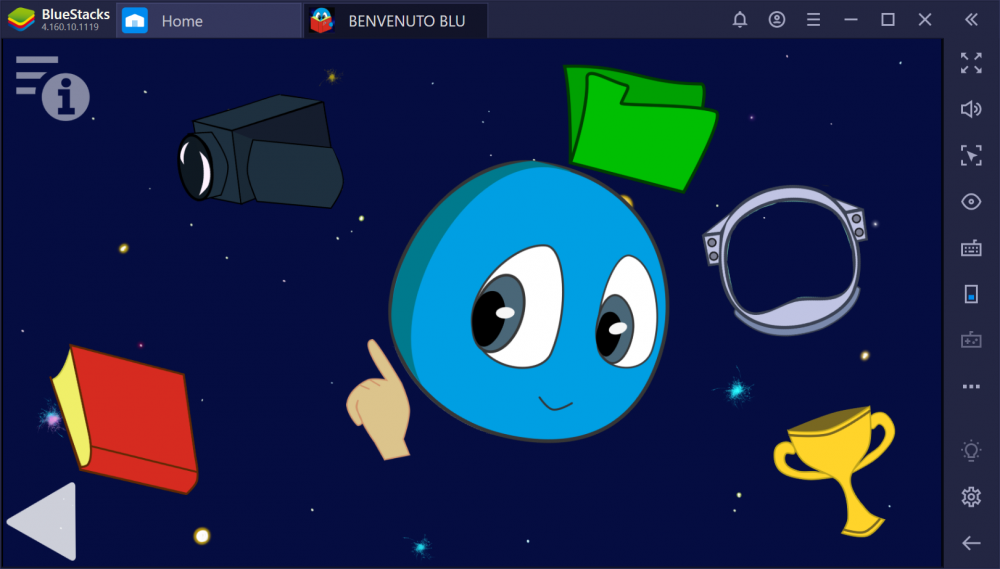1000x569 pixels.
Task: Open BlueStacks notifications bell
Action: coord(740,20)
